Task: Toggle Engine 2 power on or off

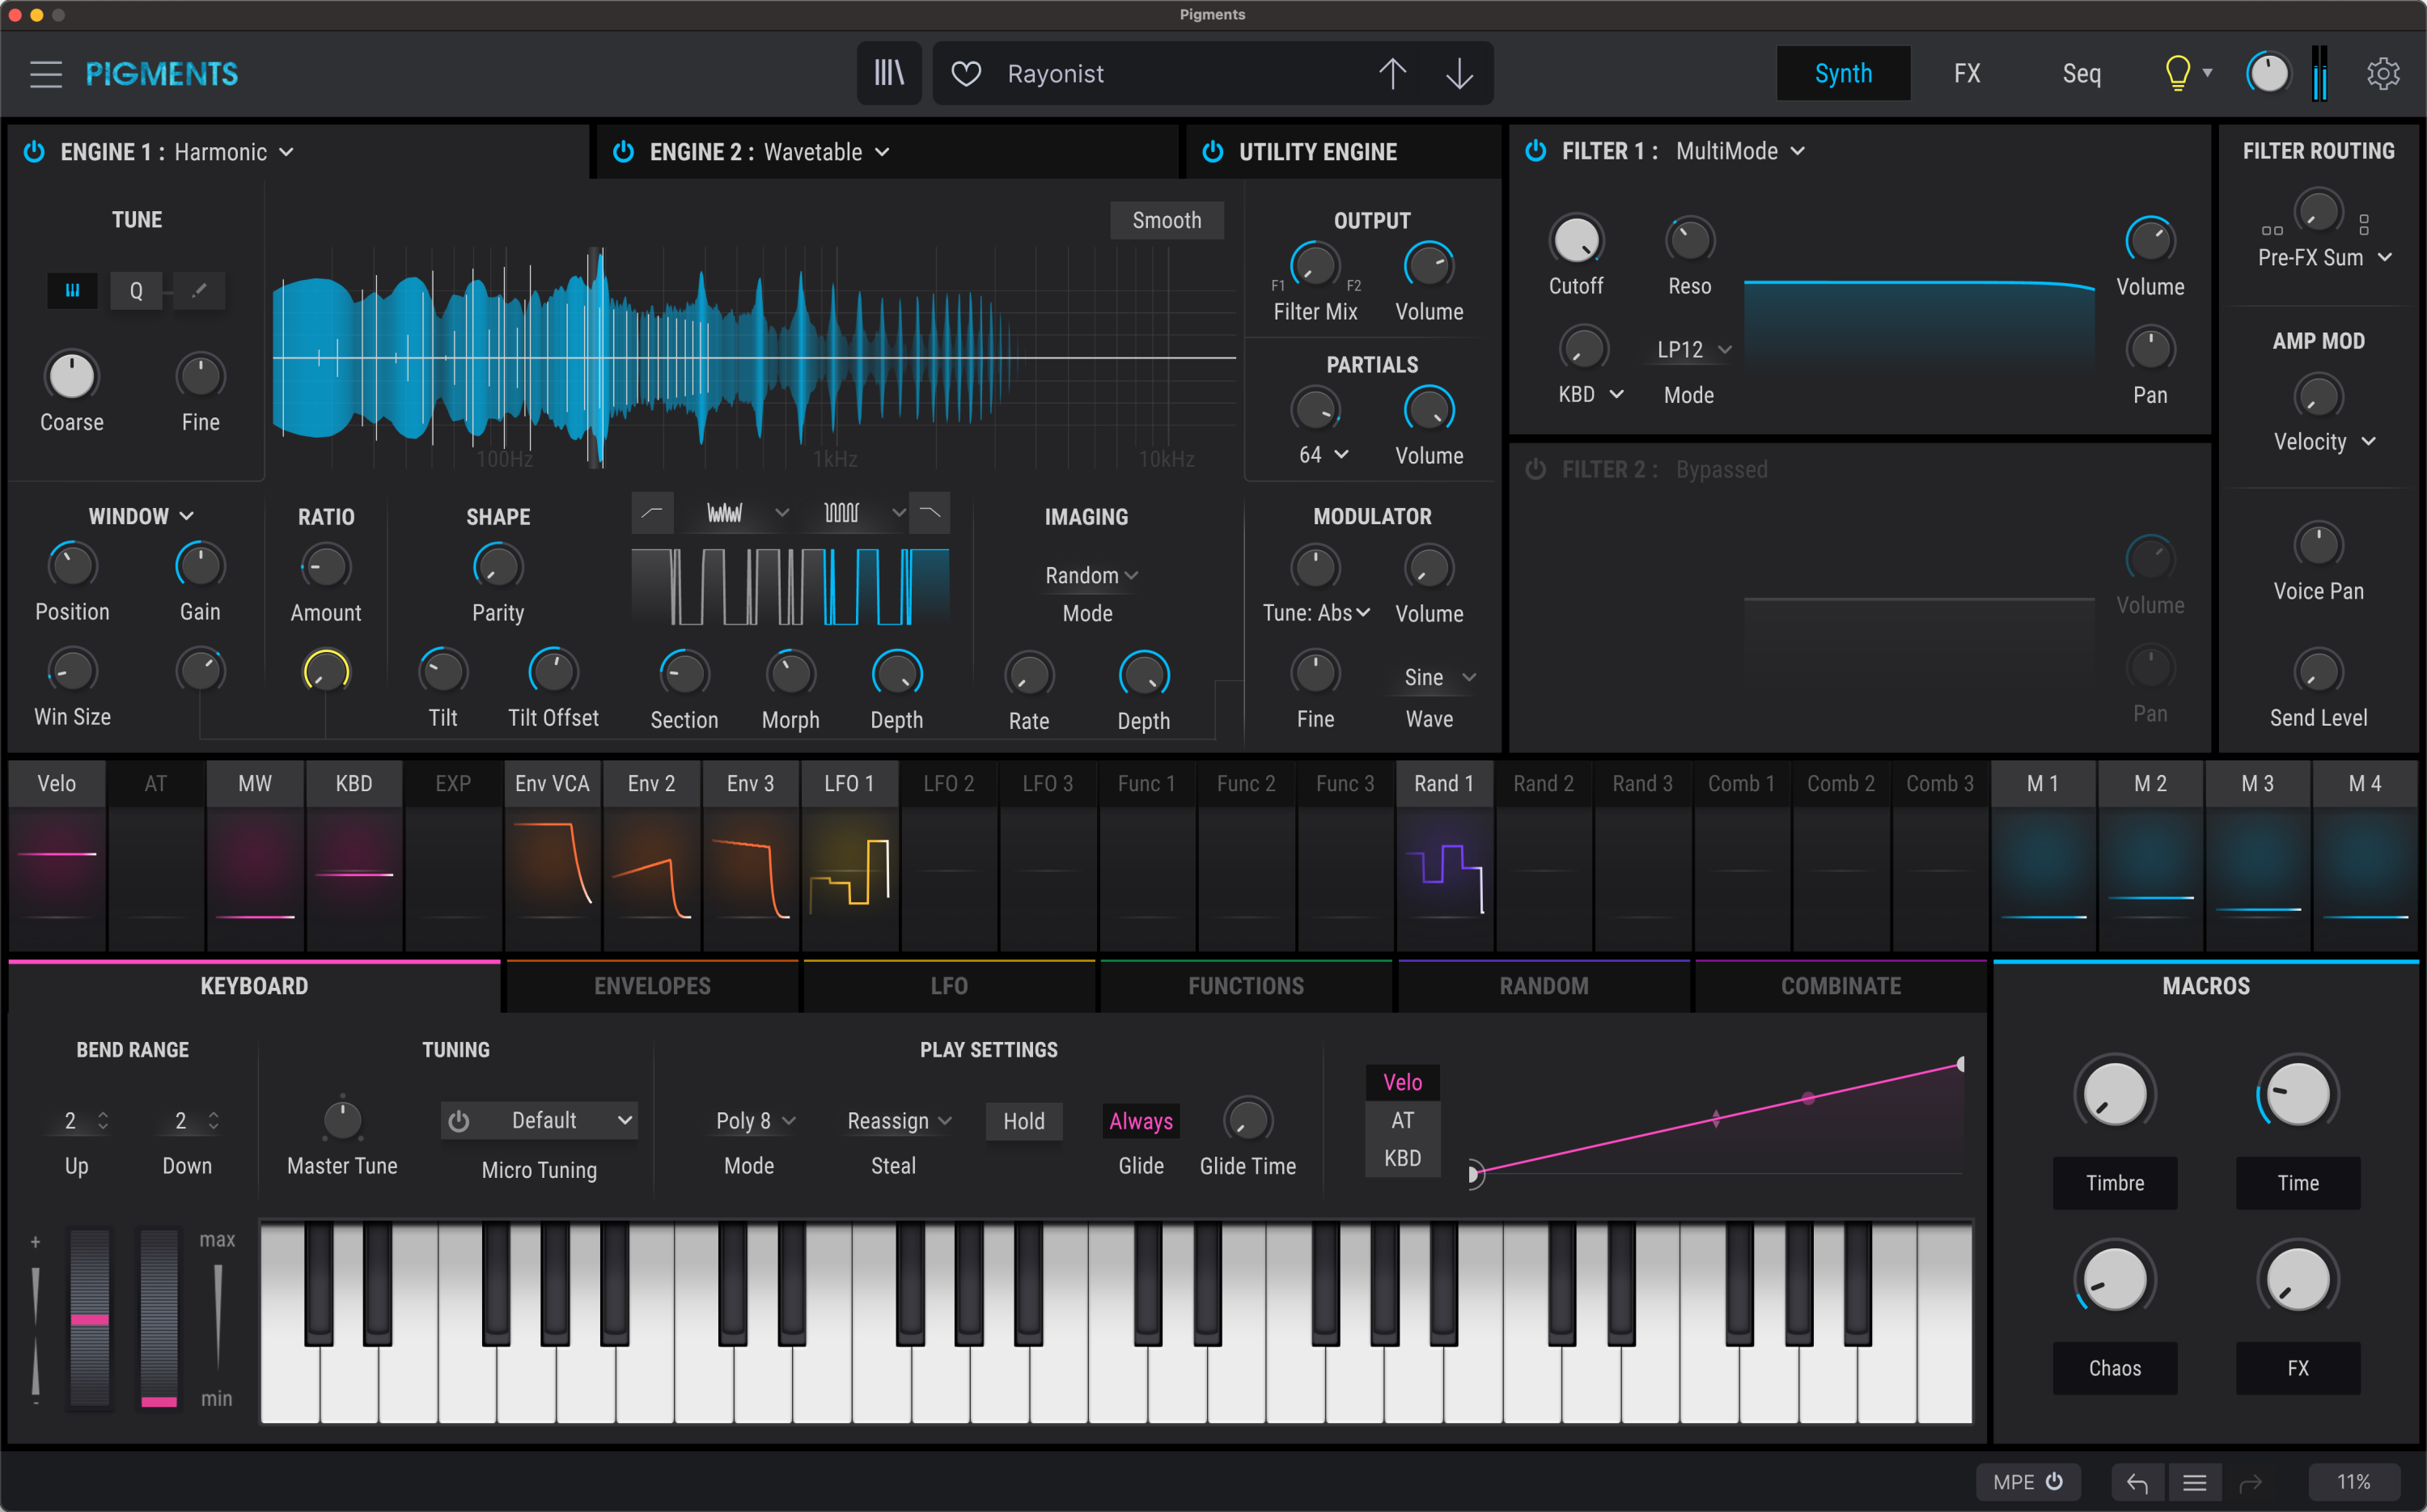Action: (623, 152)
